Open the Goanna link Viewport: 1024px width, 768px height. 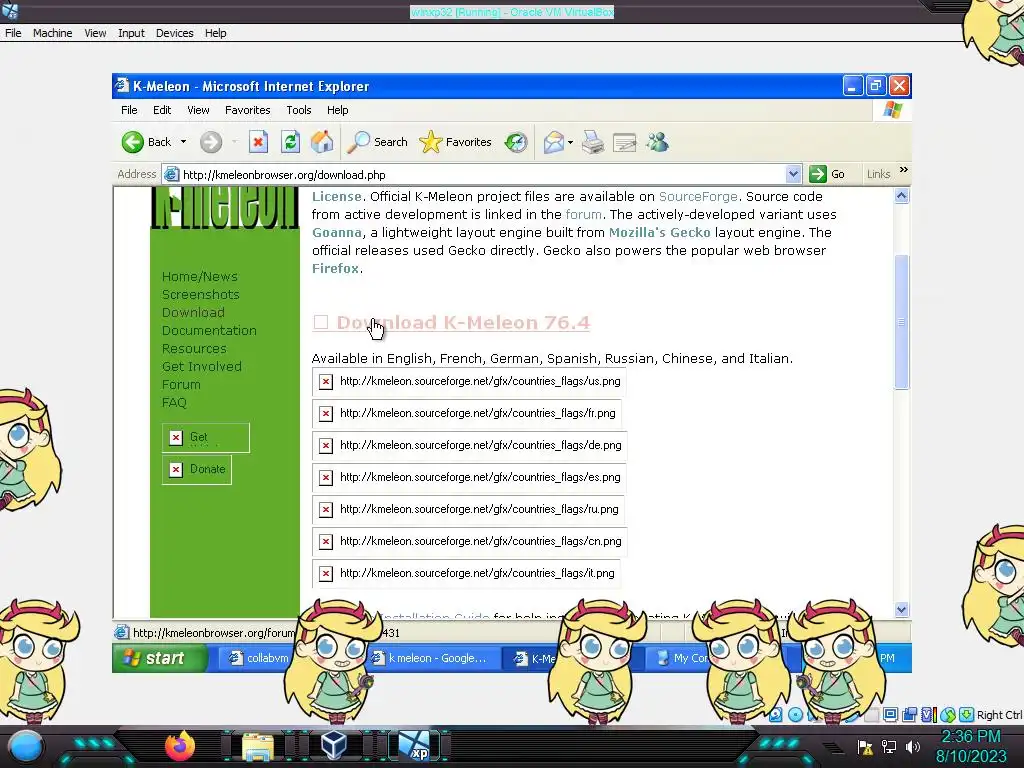336,232
